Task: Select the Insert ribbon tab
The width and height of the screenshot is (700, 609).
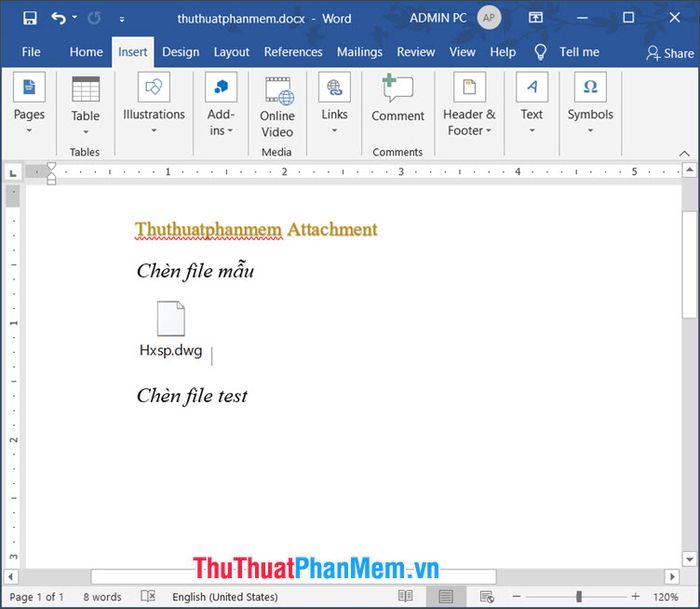Action: pyautogui.click(x=133, y=52)
